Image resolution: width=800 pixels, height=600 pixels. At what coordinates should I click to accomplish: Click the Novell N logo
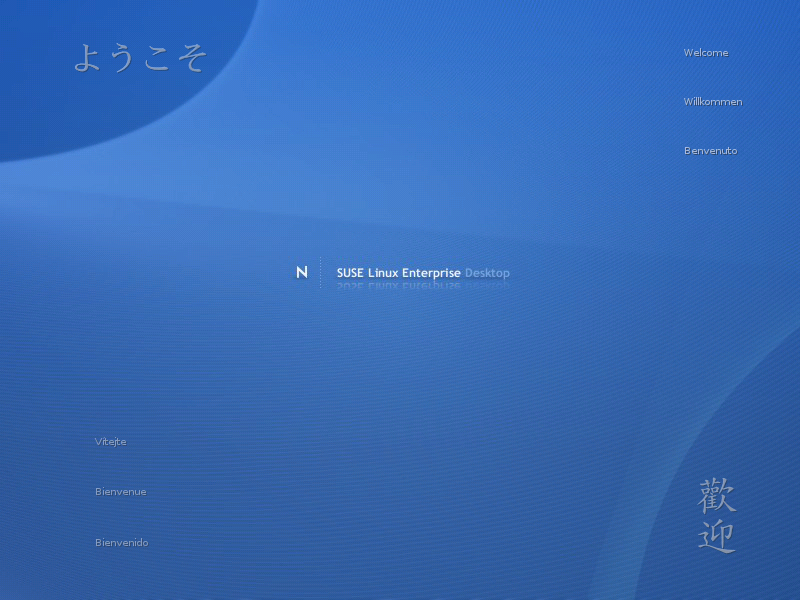coord(302,272)
